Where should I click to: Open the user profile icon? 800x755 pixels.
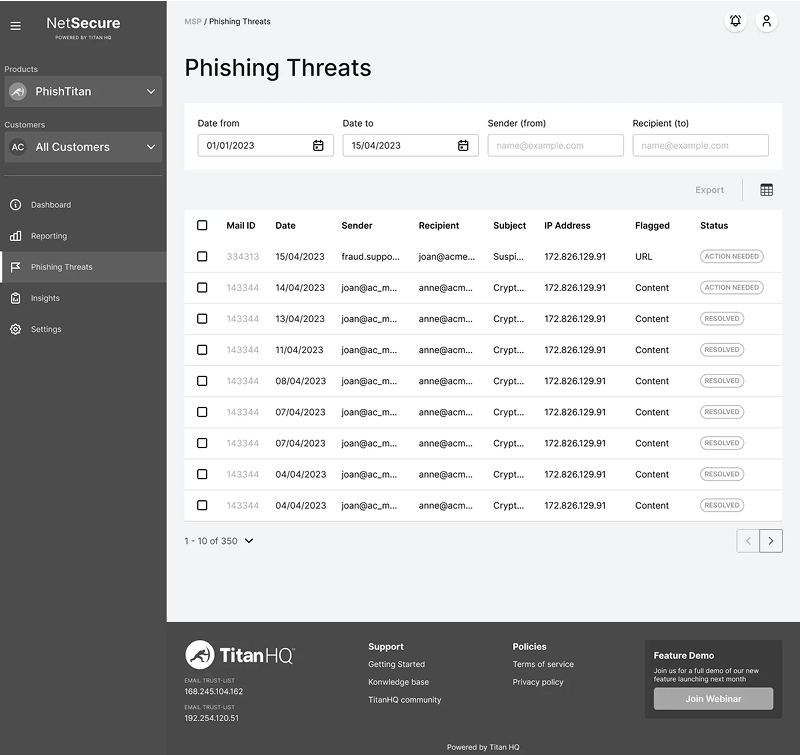point(766,21)
